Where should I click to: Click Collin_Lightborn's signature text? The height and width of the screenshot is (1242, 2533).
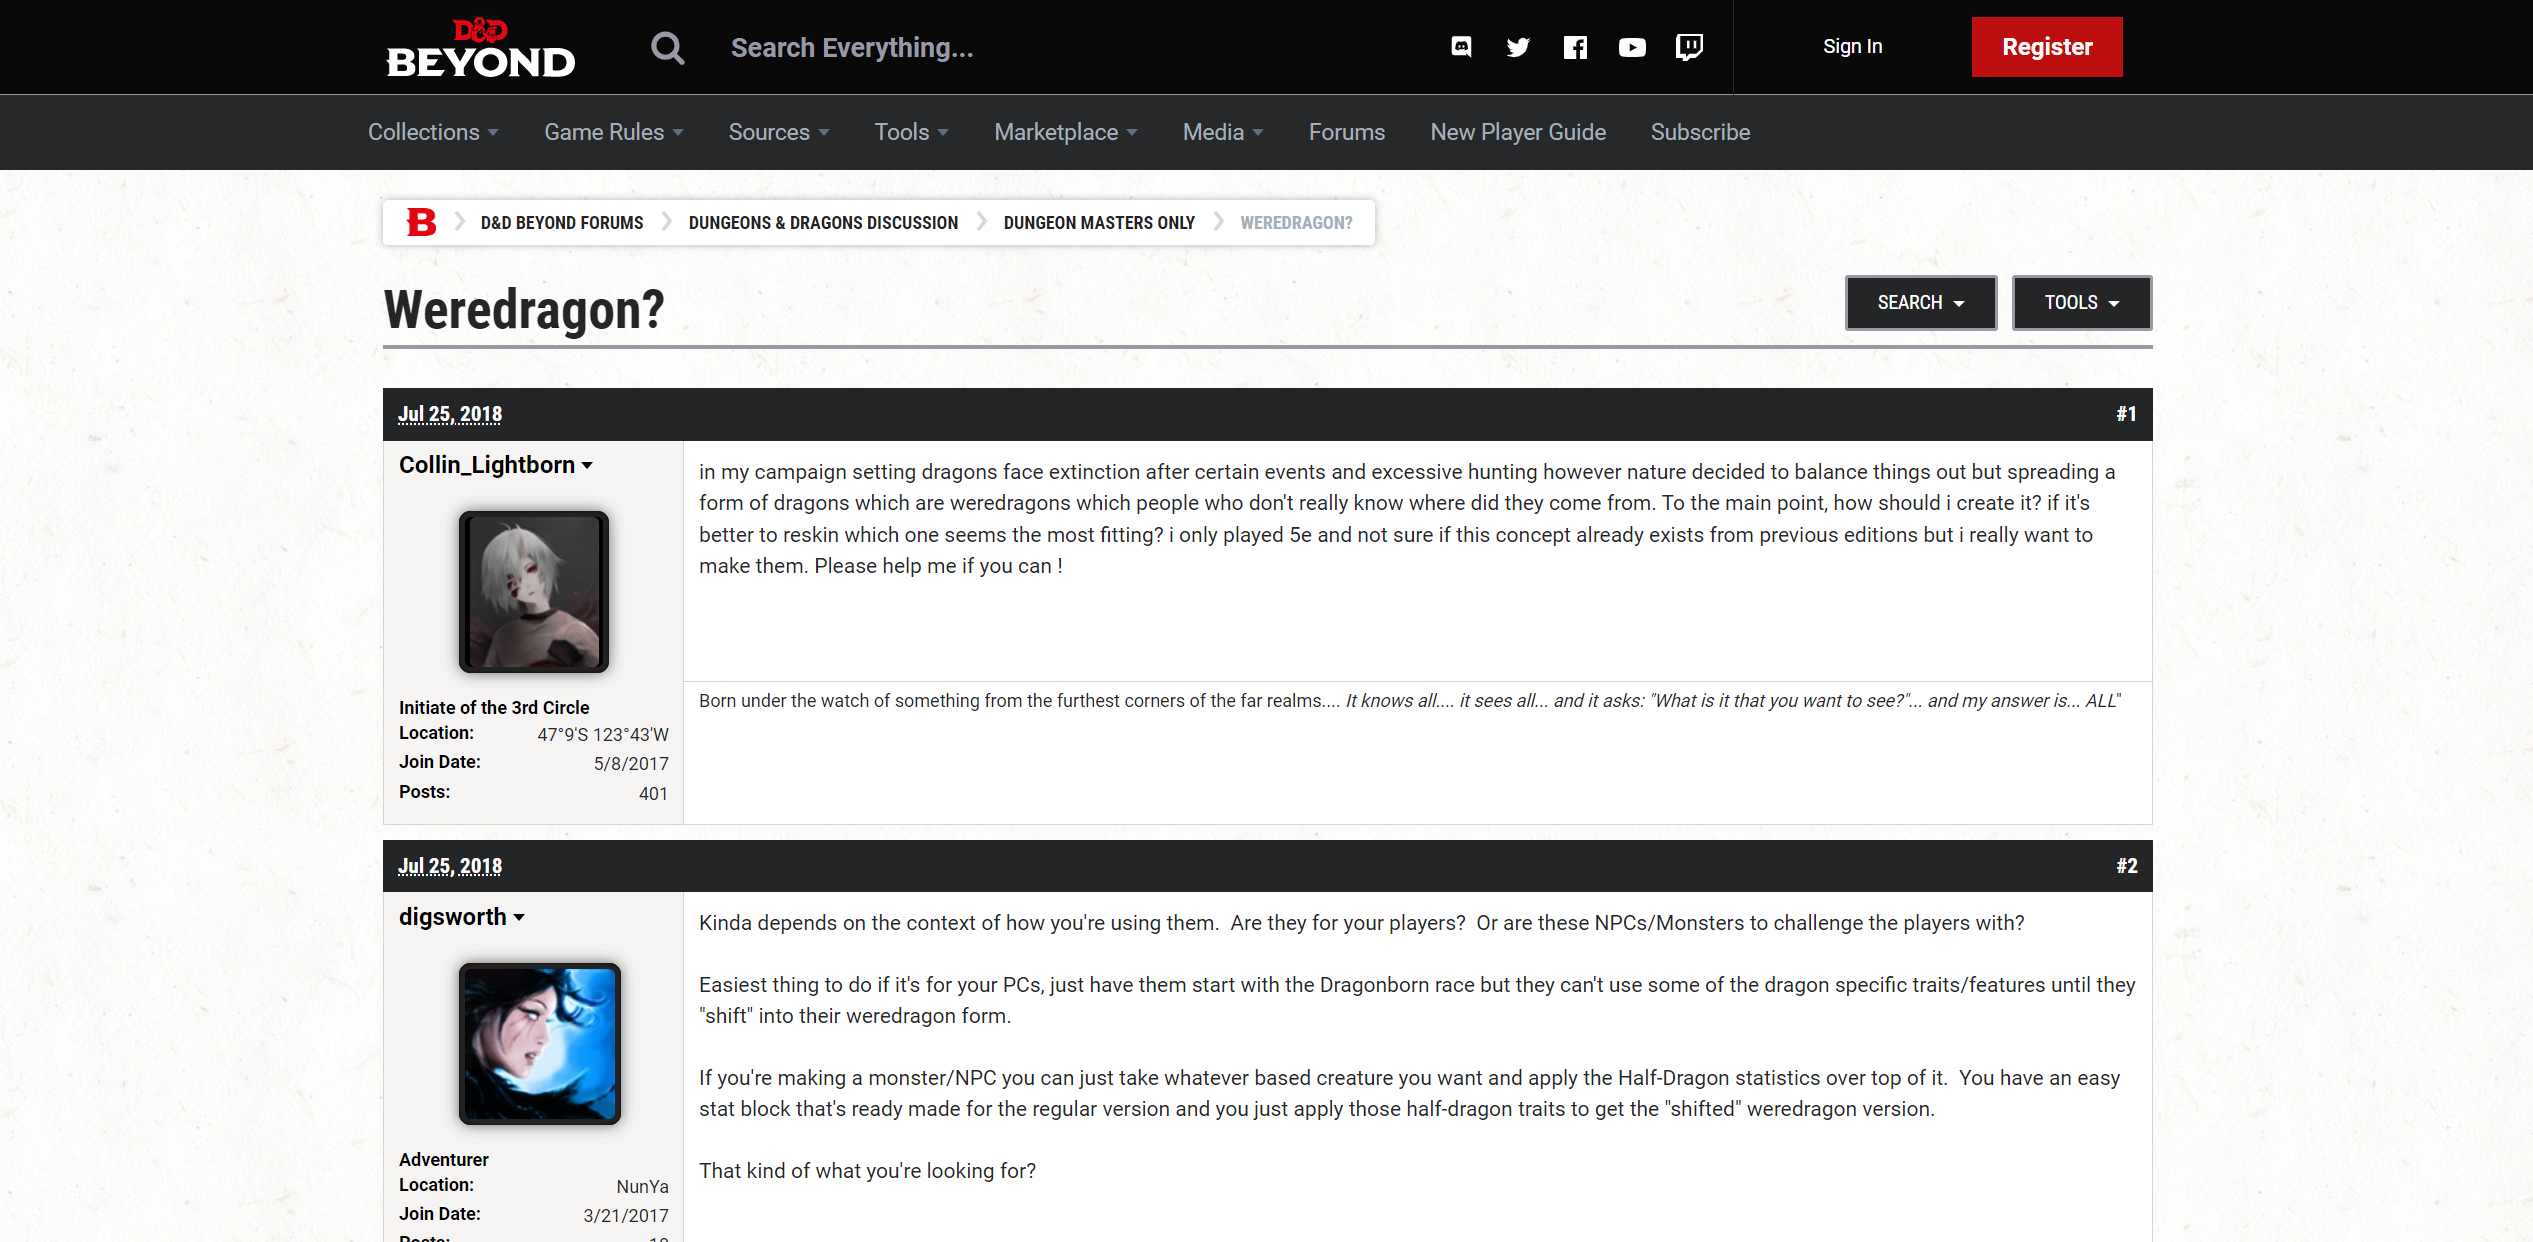tap(1410, 701)
